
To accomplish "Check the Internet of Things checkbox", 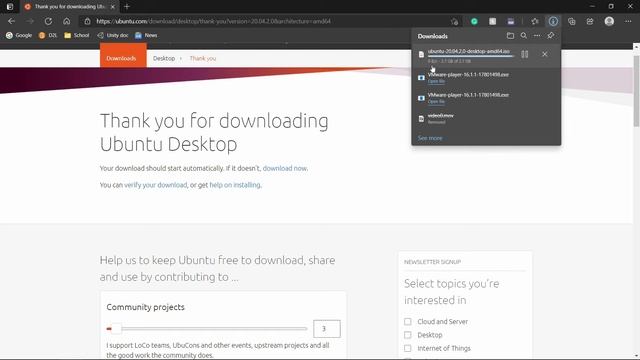I will pyautogui.click(x=407, y=348).
